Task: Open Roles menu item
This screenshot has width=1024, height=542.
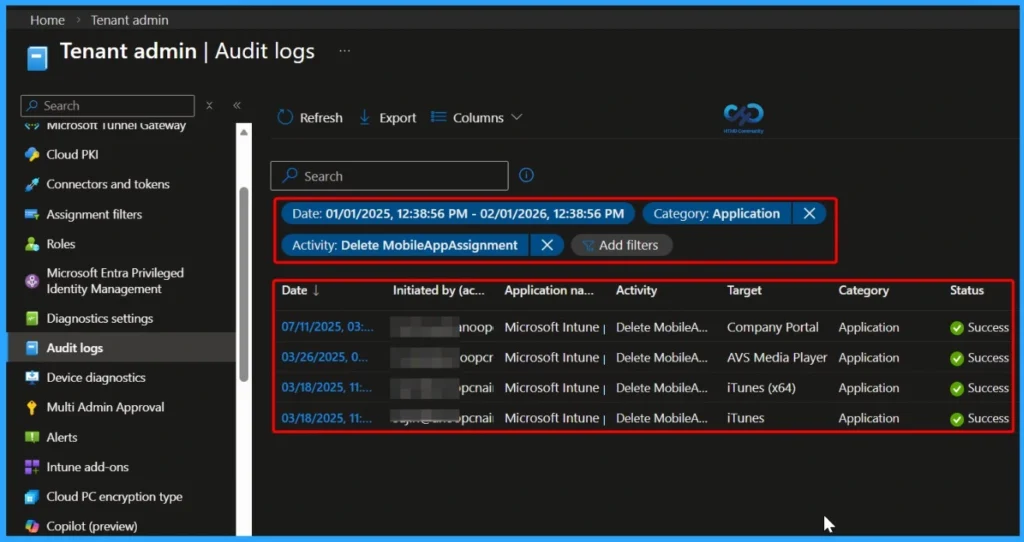Action: 61,244
